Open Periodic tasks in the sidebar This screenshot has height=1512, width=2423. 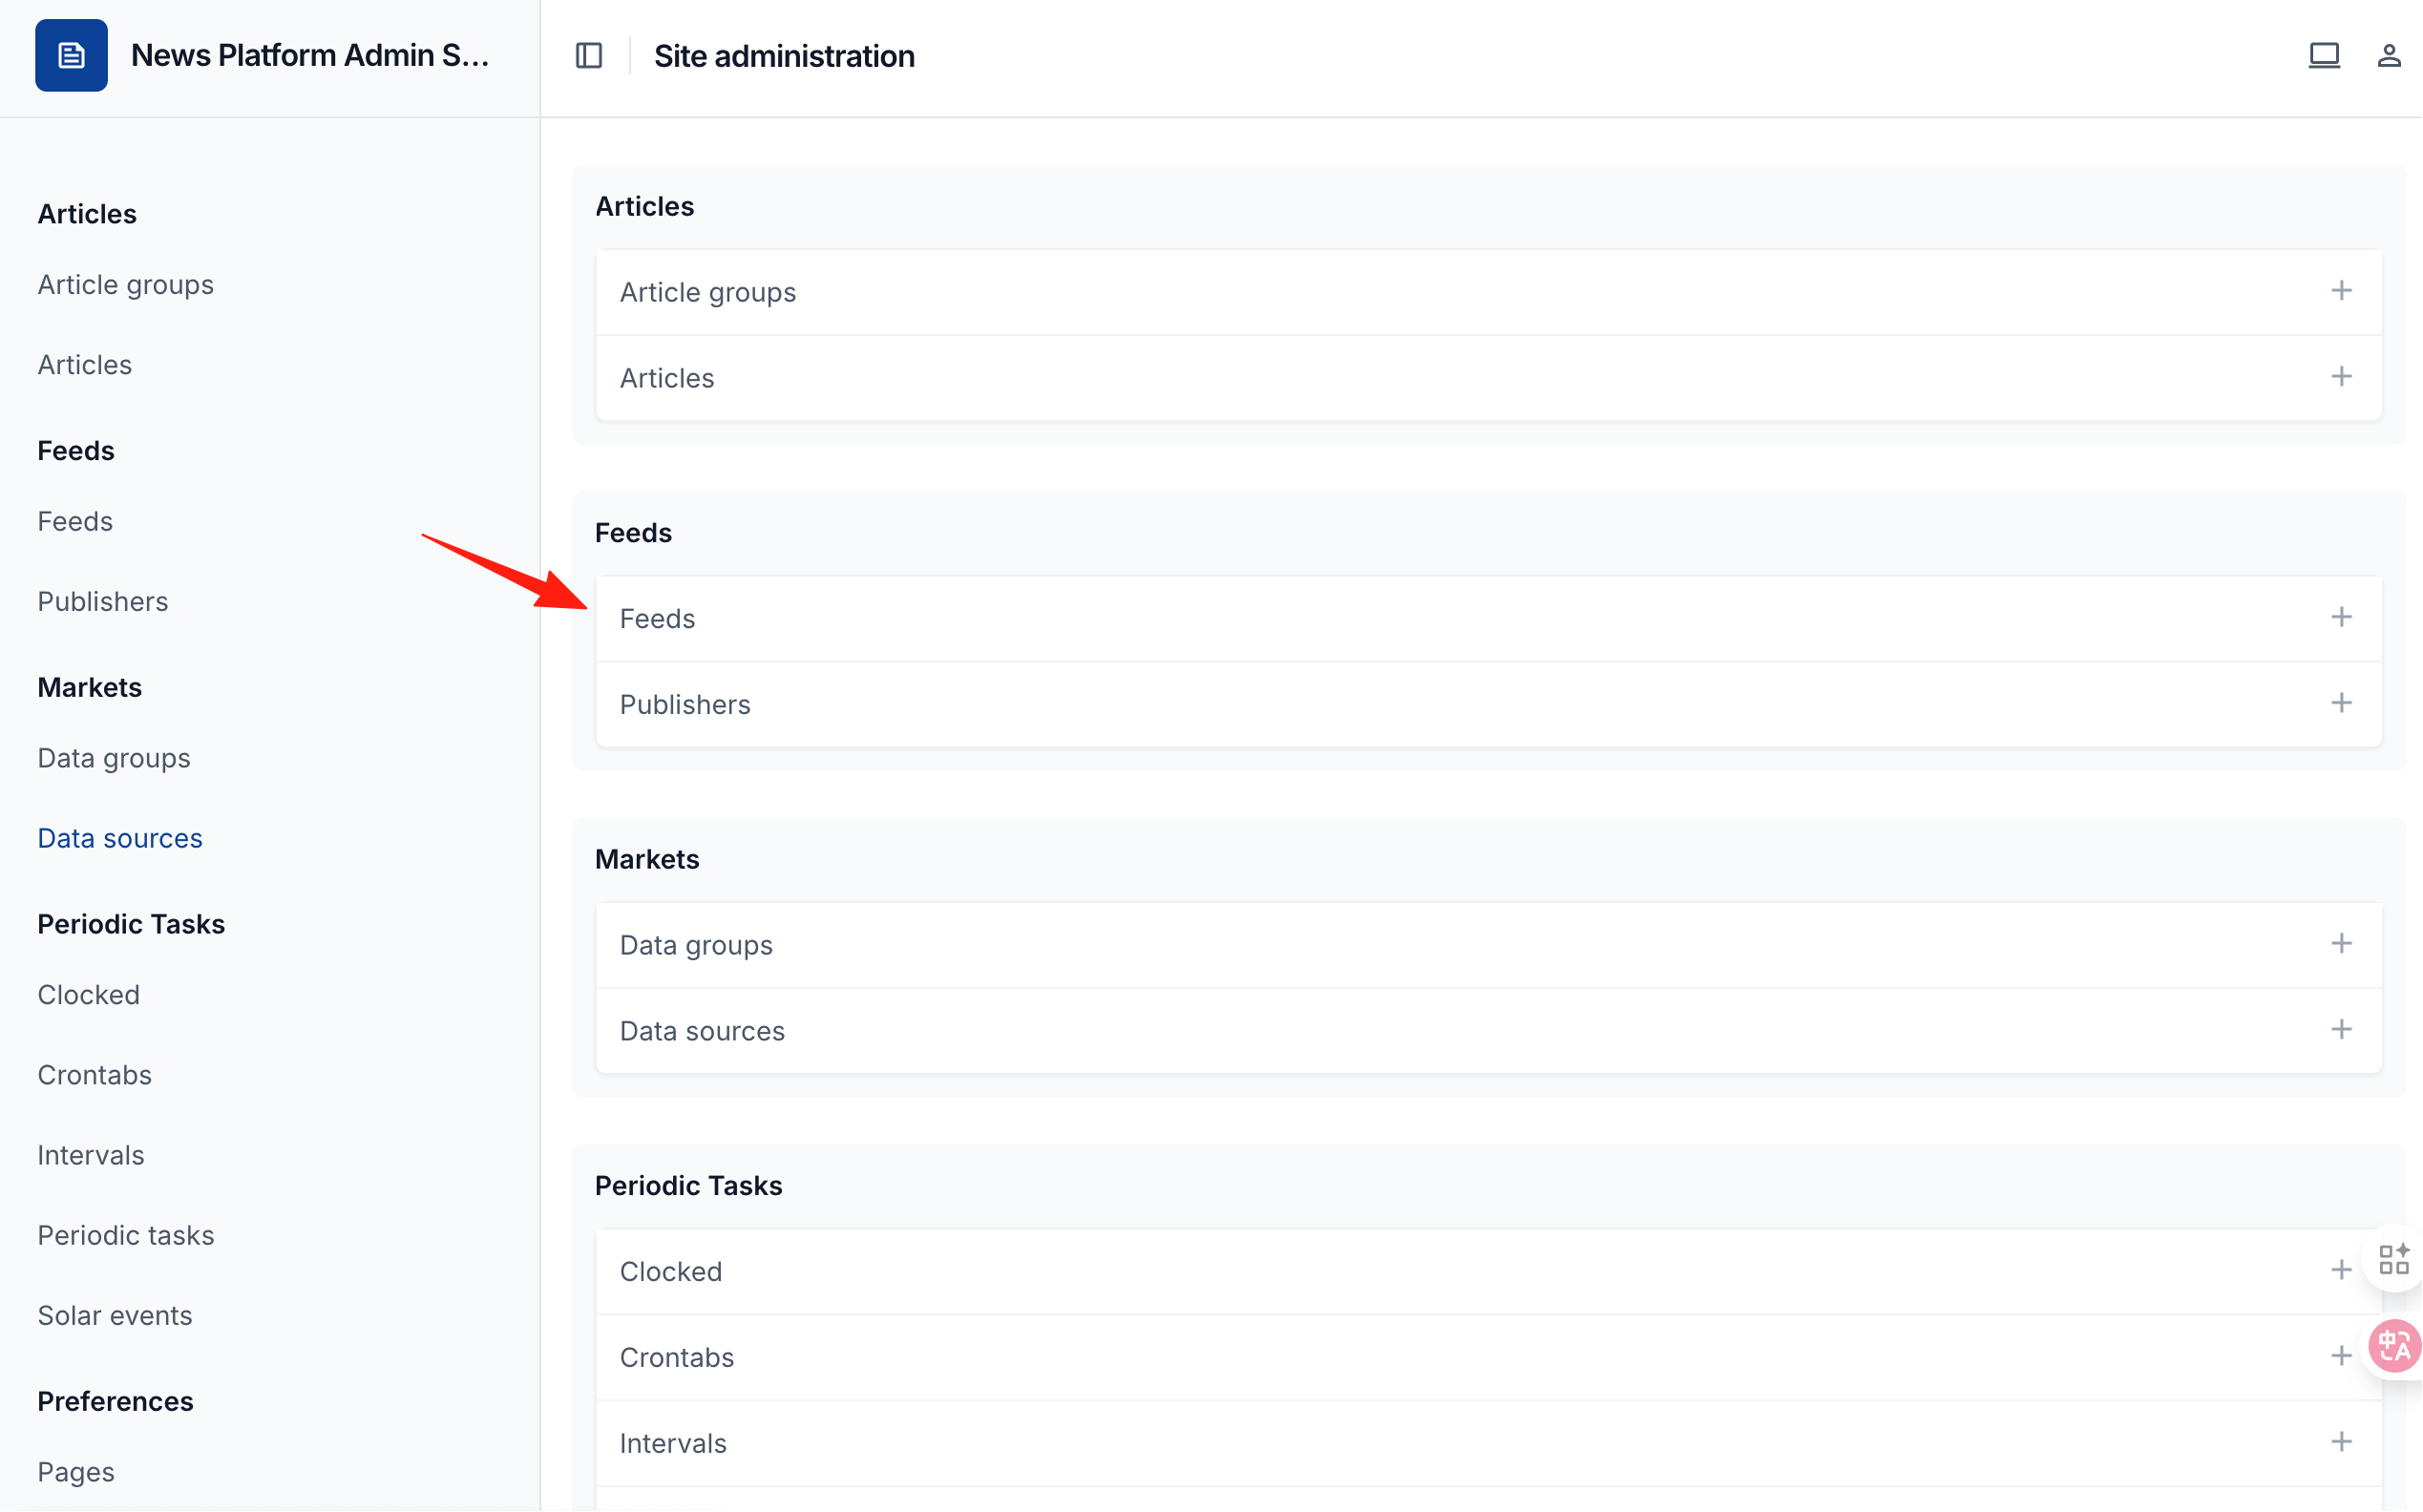(x=126, y=1235)
